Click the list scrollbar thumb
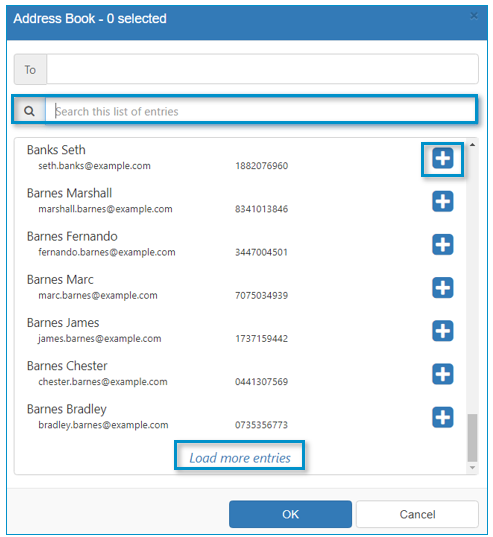Viewport: 493px width, 537px height. point(472,438)
